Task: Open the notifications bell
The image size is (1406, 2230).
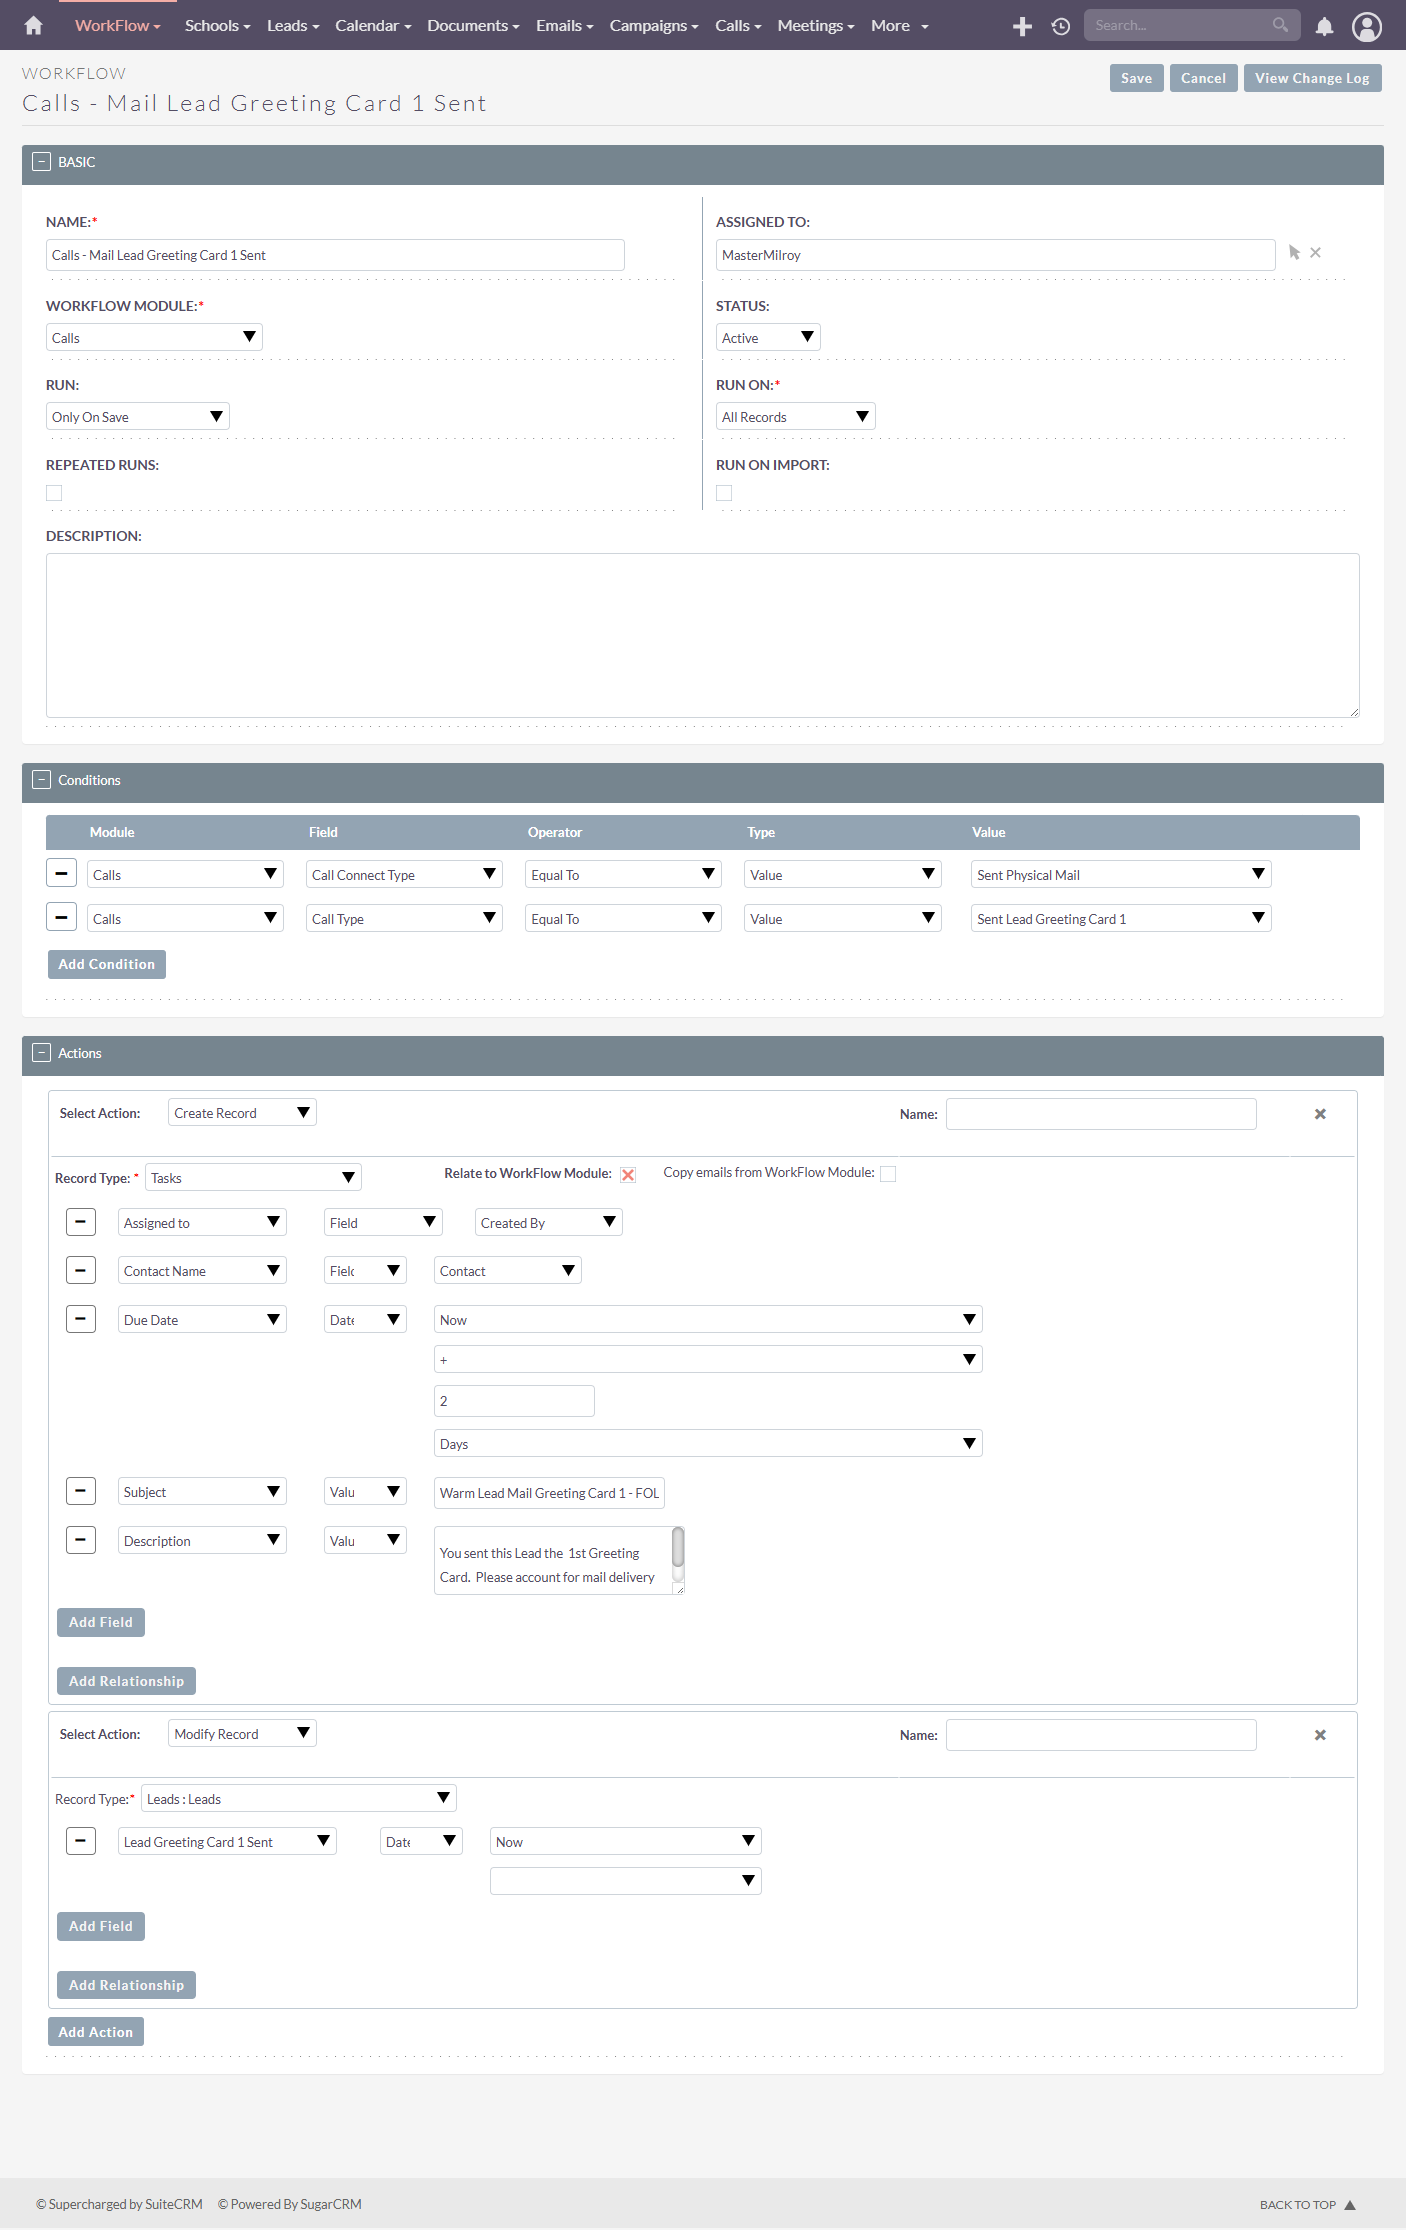Action: (1324, 26)
